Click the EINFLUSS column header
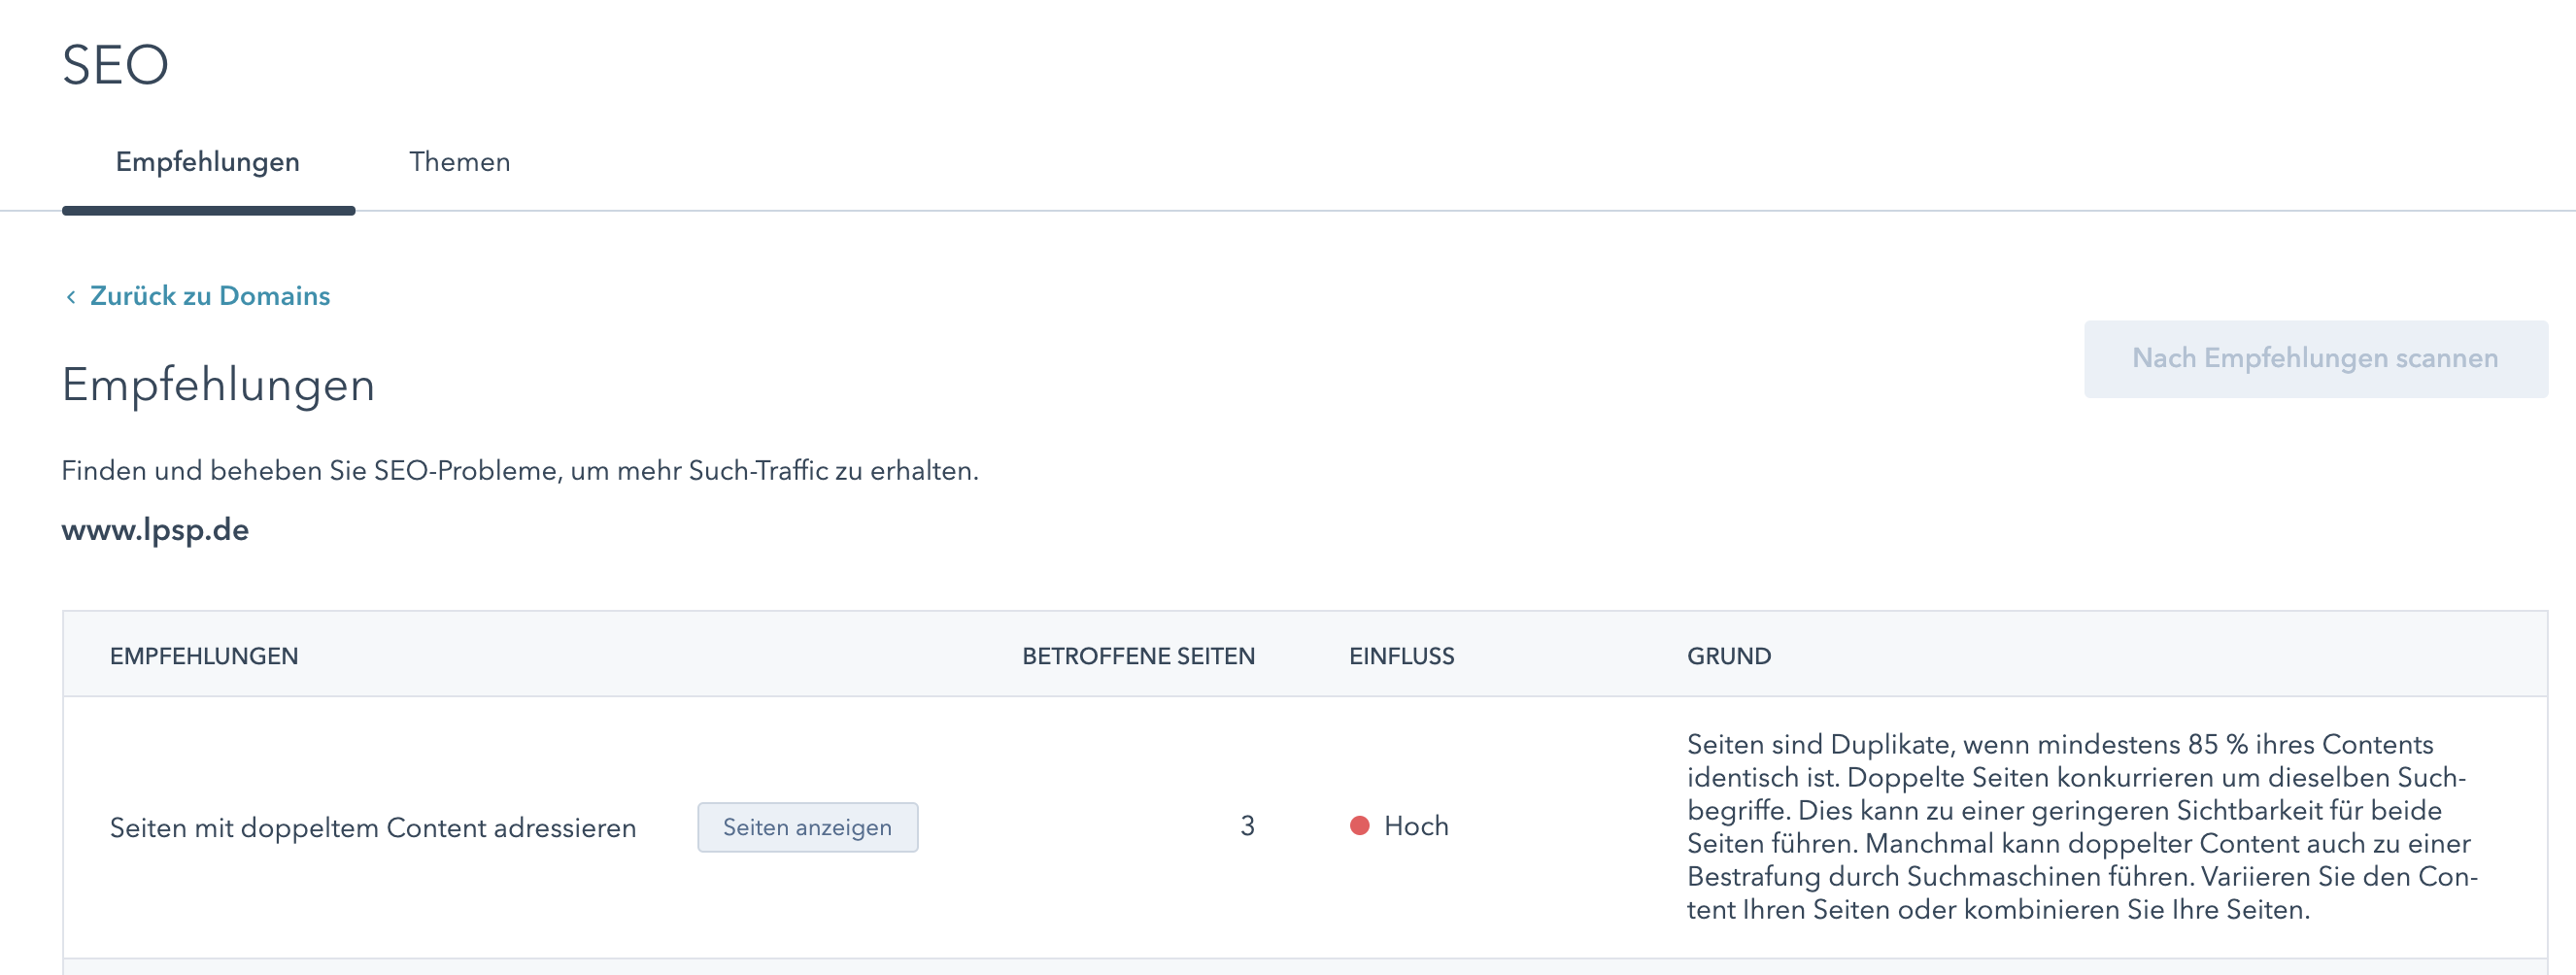 point(1401,656)
